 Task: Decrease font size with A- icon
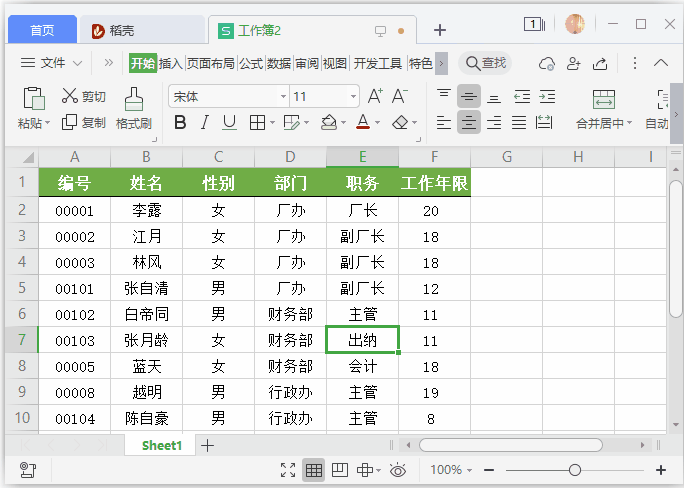coord(400,96)
